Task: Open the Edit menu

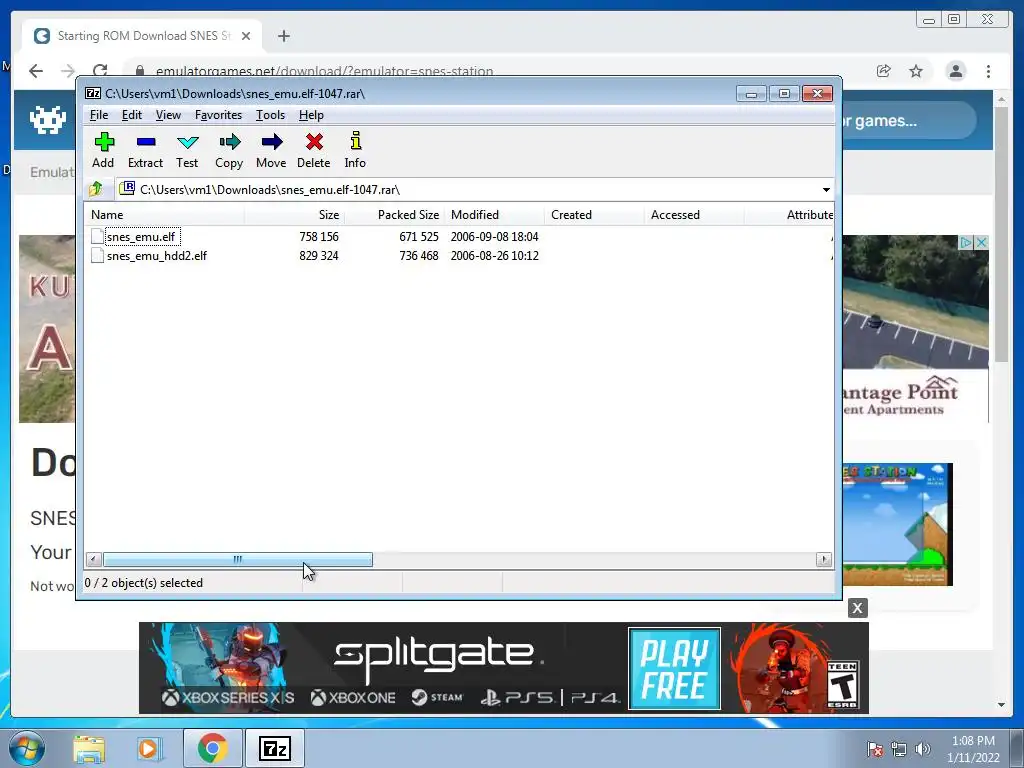Action: 131,115
